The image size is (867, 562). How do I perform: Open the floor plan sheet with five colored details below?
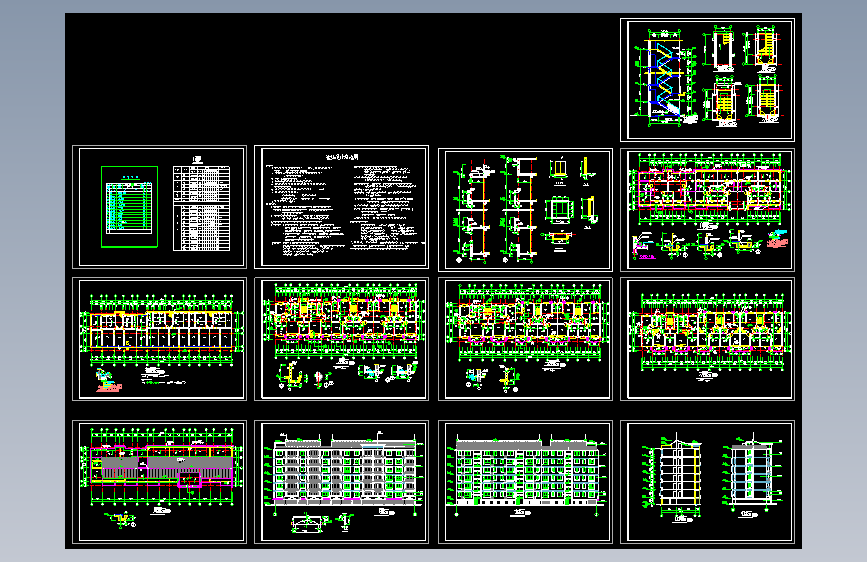pos(707,210)
